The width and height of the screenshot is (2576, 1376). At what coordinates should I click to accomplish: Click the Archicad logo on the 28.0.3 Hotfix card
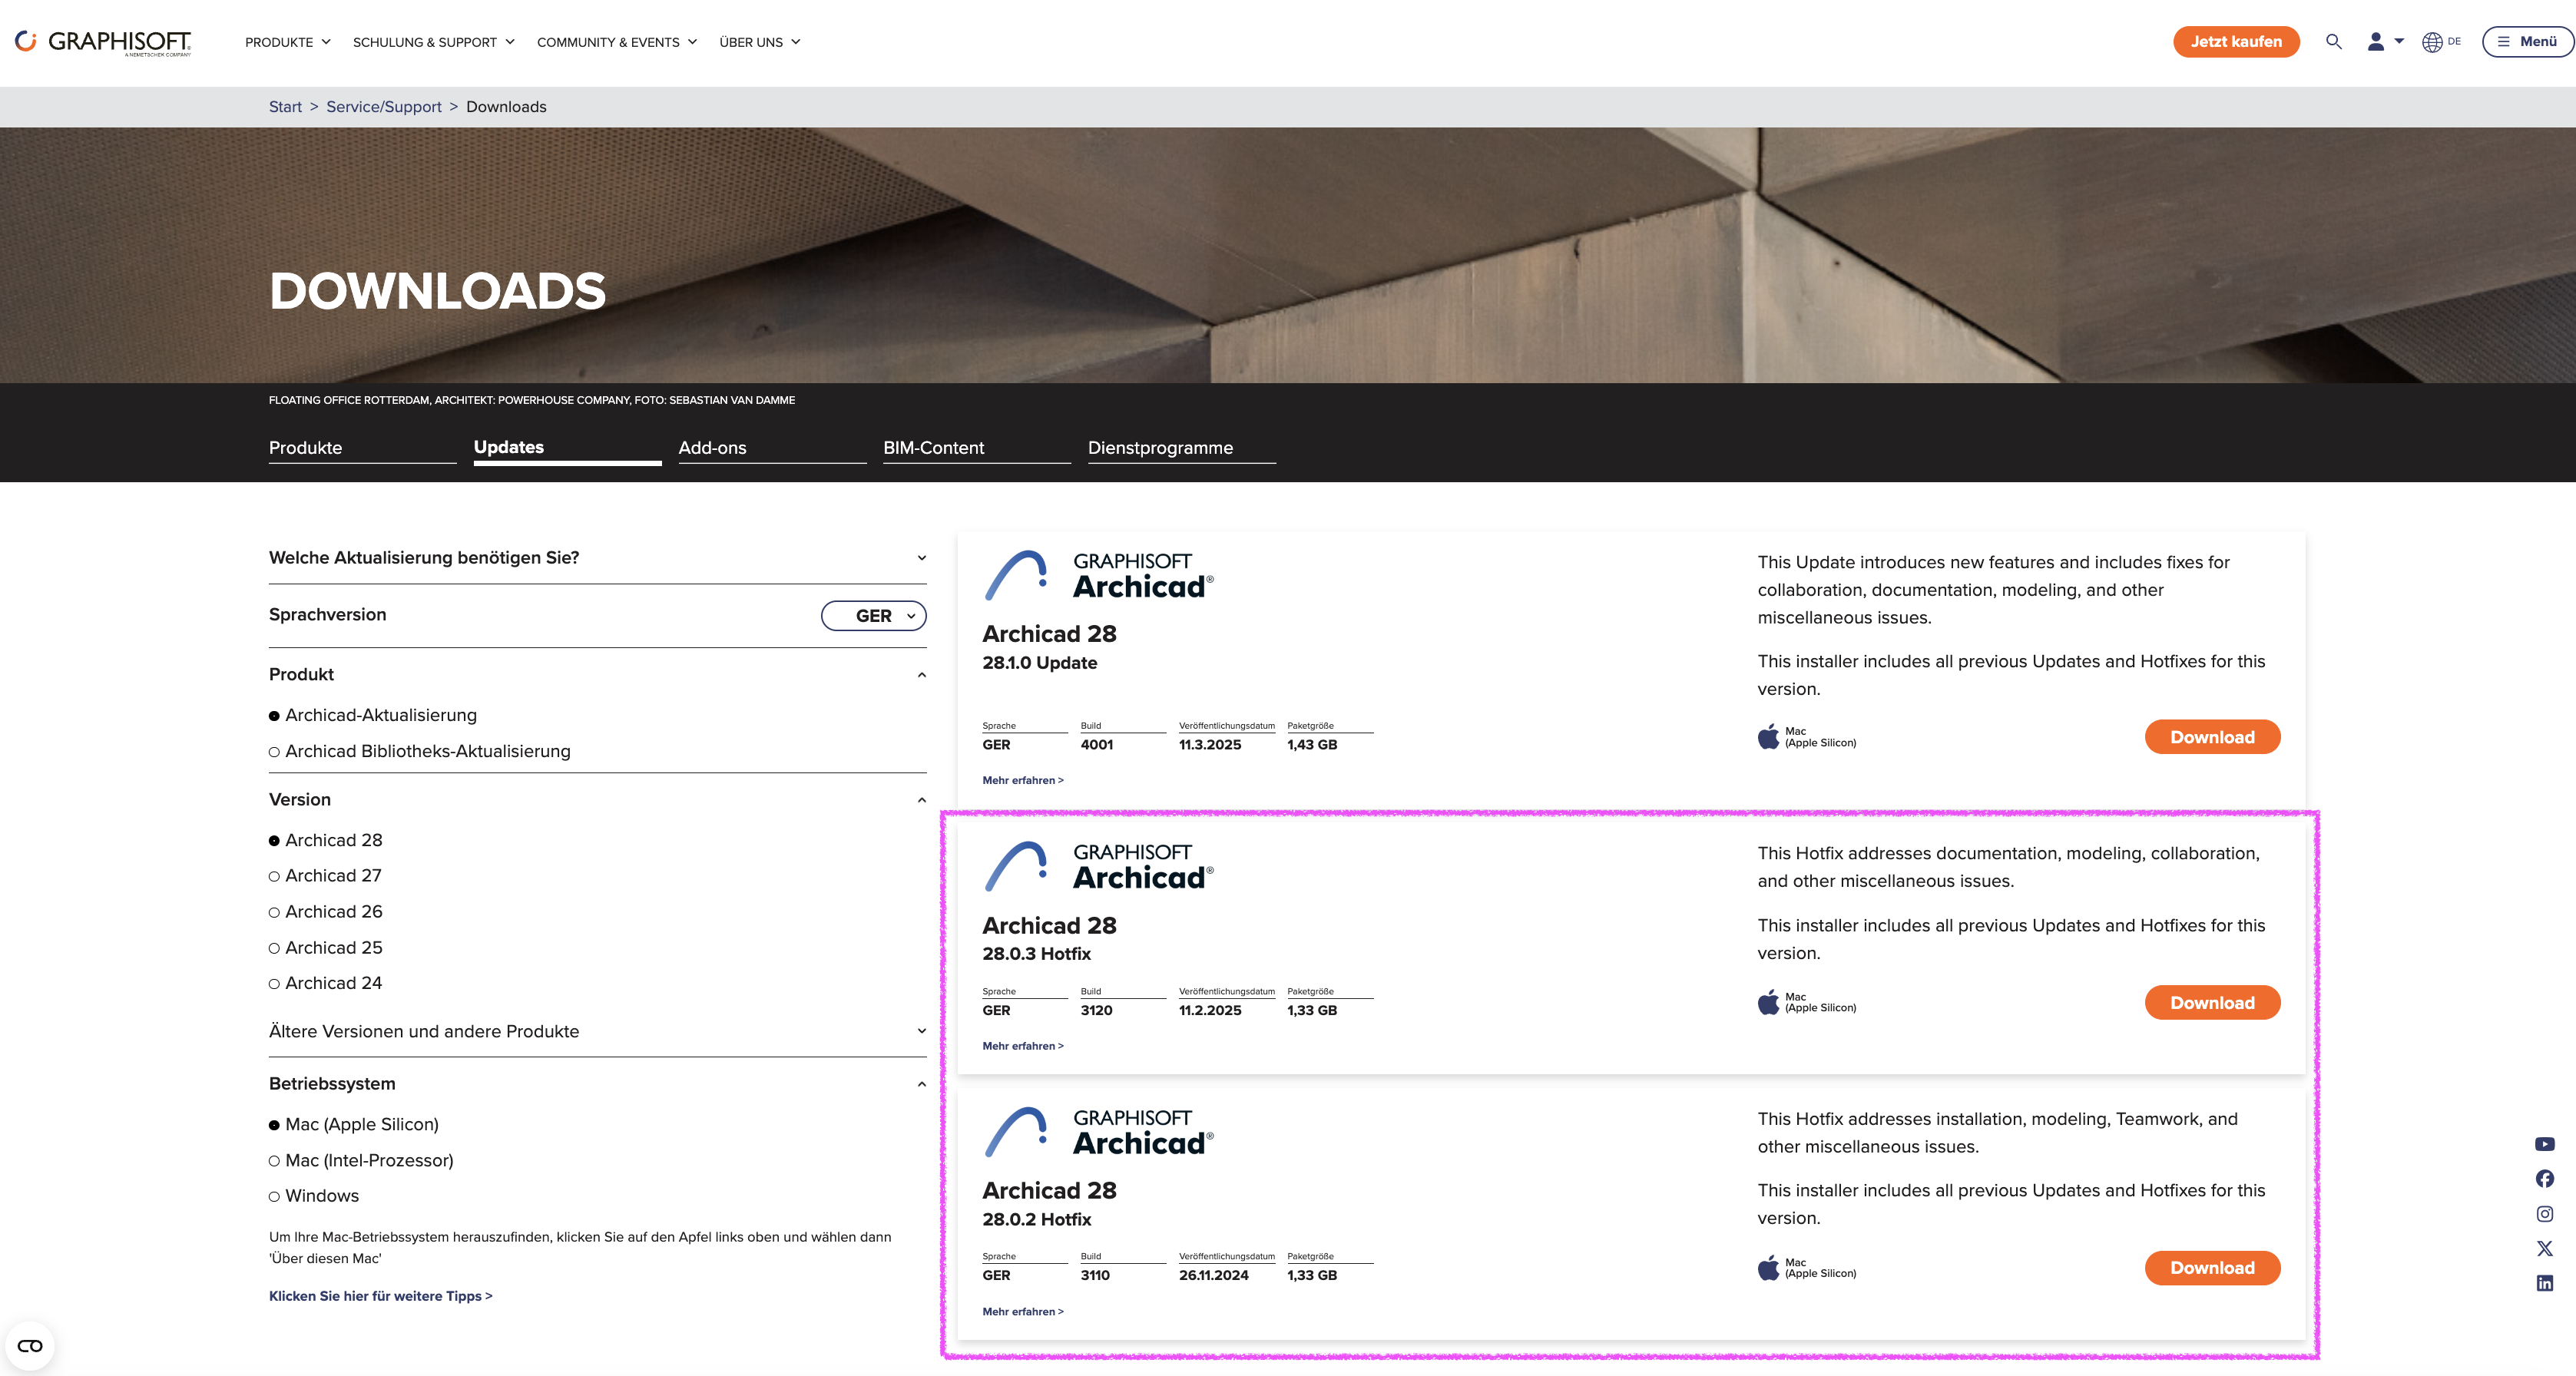tap(1098, 866)
